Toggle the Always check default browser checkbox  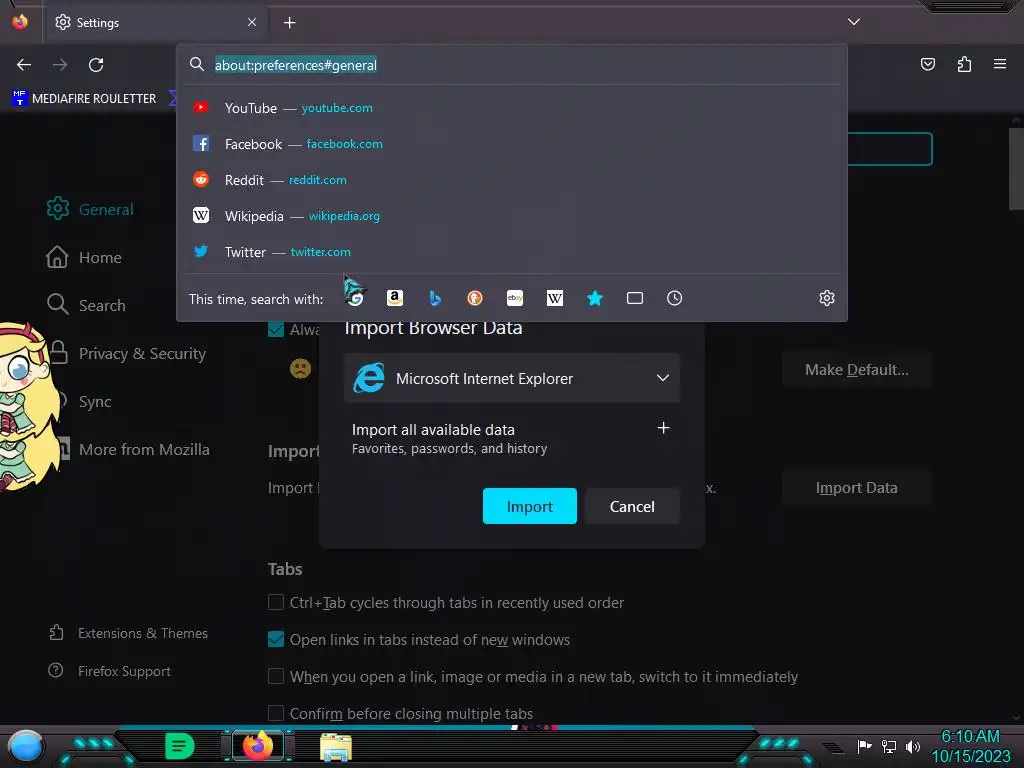pos(276,329)
